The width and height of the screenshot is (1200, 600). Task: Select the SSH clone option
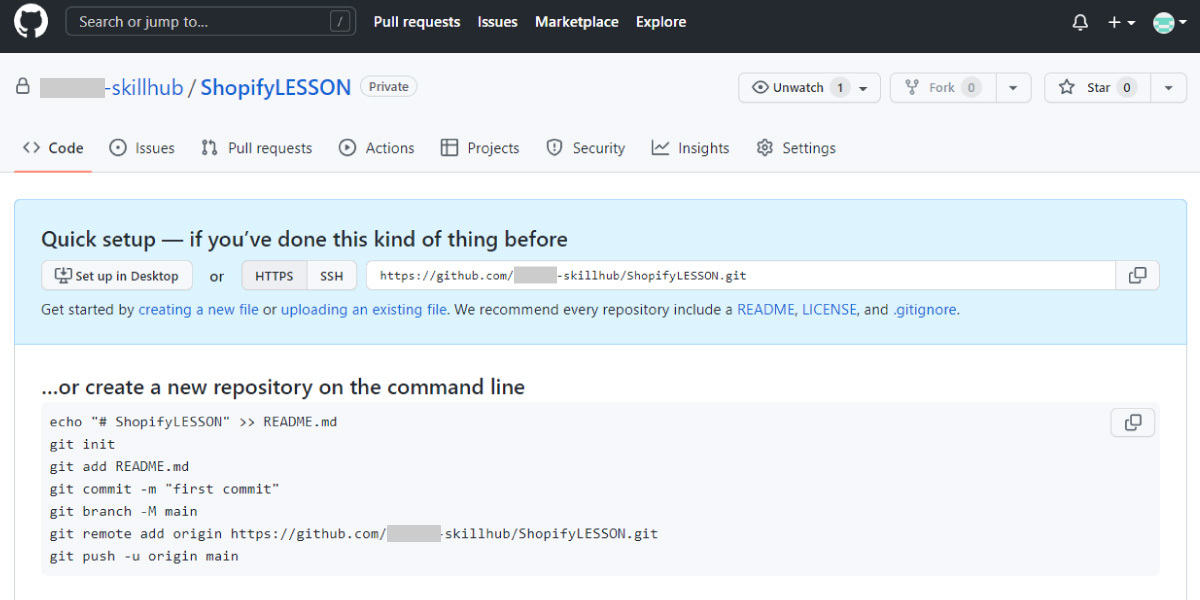point(331,276)
